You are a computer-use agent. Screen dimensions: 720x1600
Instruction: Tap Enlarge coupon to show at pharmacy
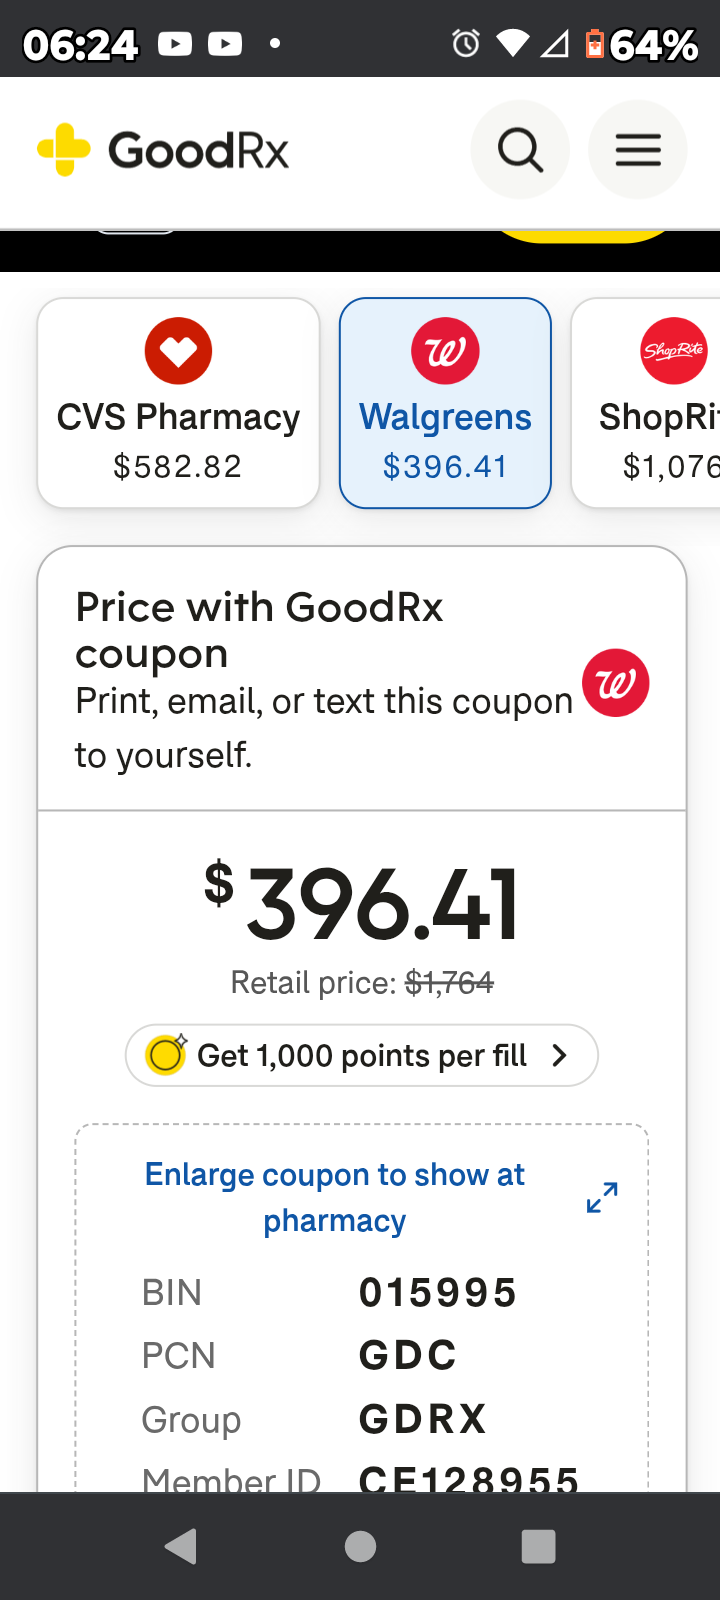(x=335, y=1197)
